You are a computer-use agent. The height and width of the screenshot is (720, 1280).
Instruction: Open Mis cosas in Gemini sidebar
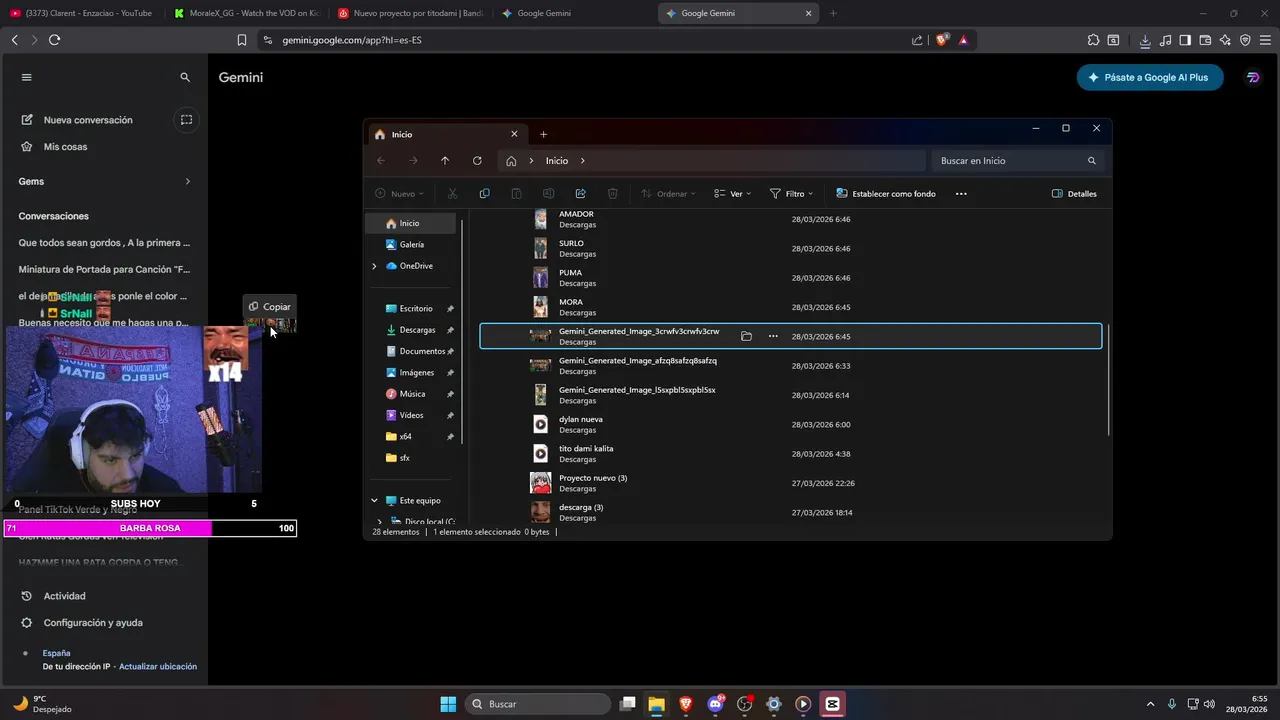point(65,147)
